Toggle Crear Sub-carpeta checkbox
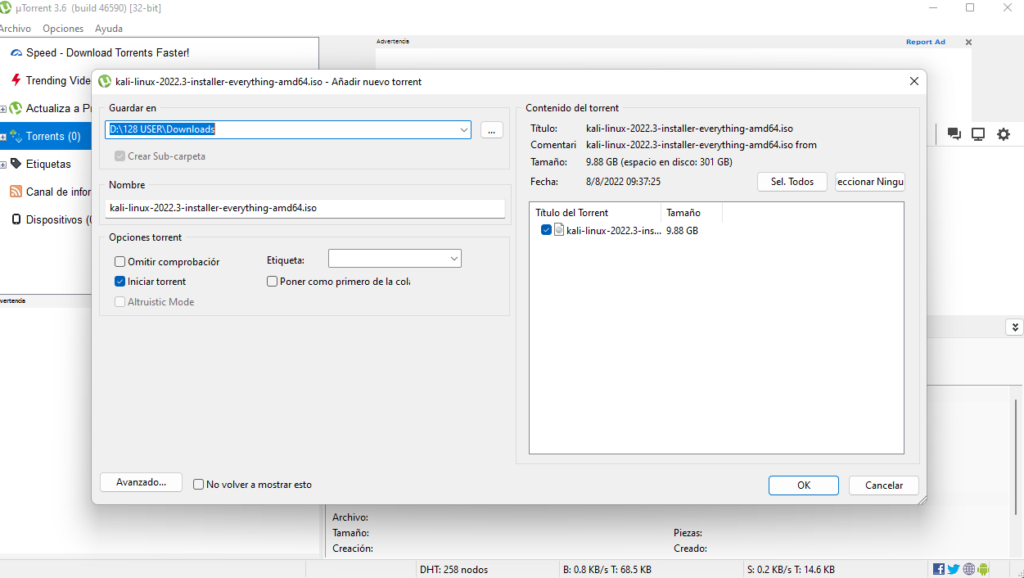Screen dimensions: 1024x578 [120, 156]
